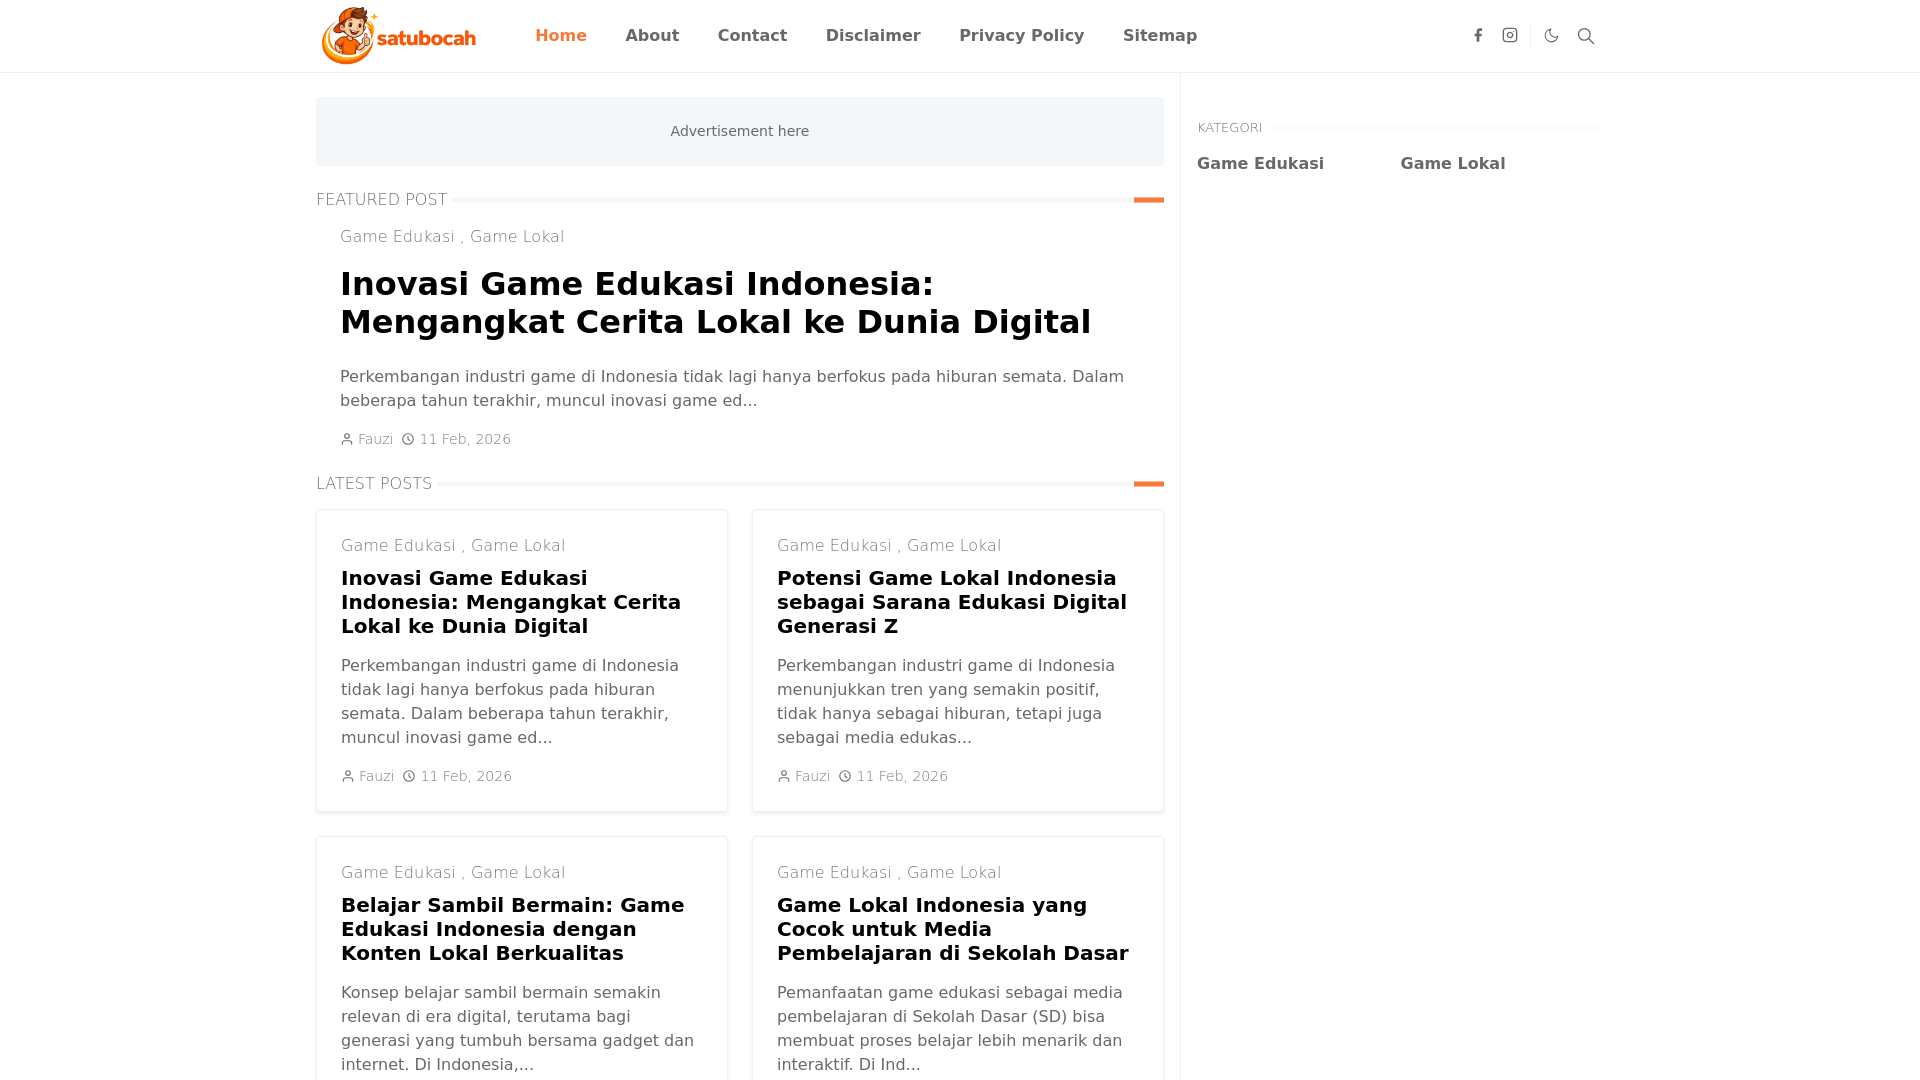
Task: Open search with the magnifier icon
Action: click(1586, 36)
